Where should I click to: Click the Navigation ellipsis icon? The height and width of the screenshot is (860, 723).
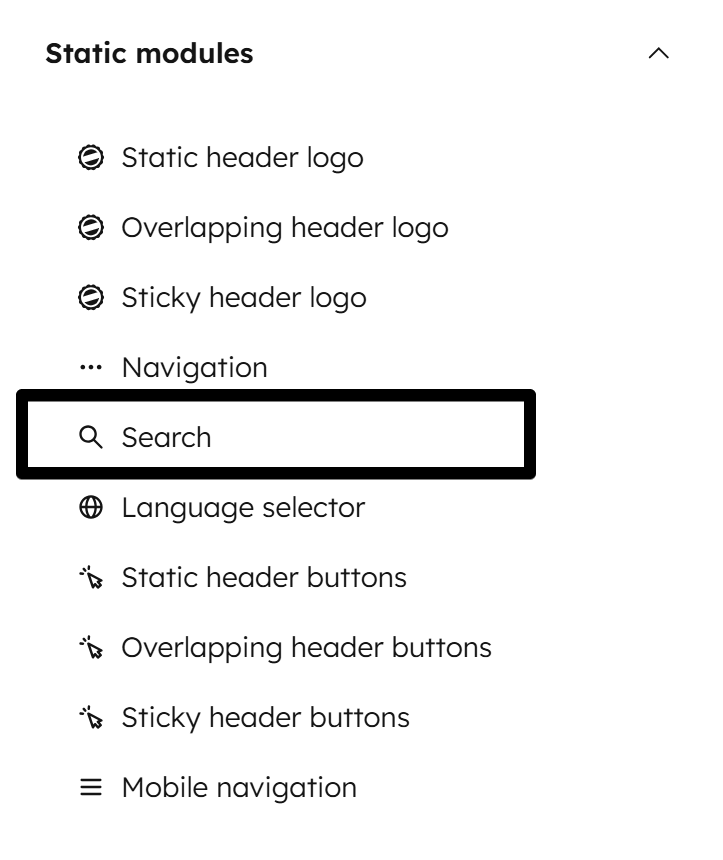[x=93, y=367]
